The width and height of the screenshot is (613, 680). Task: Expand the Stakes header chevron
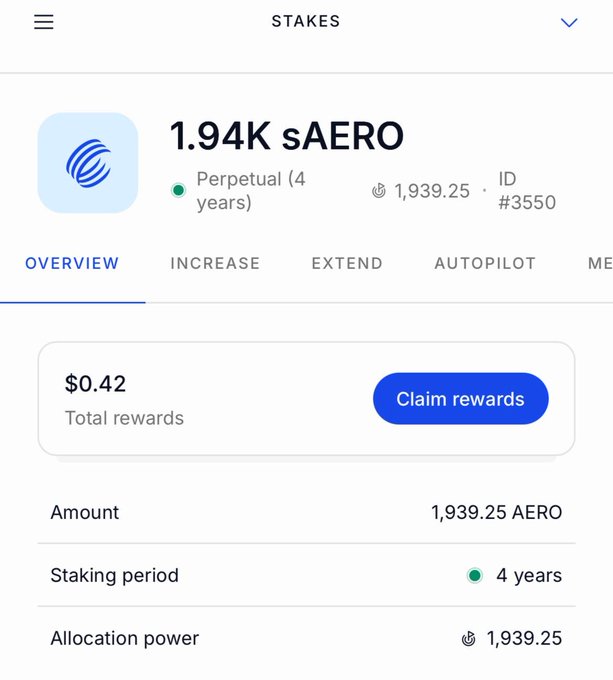(x=569, y=23)
